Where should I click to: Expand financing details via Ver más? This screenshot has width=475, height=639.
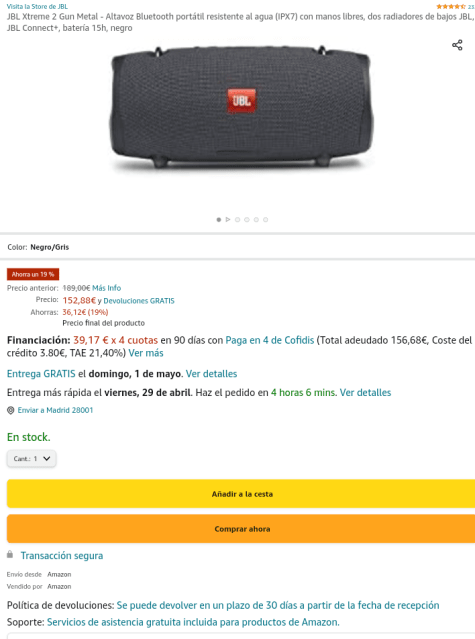click(x=146, y=353)
